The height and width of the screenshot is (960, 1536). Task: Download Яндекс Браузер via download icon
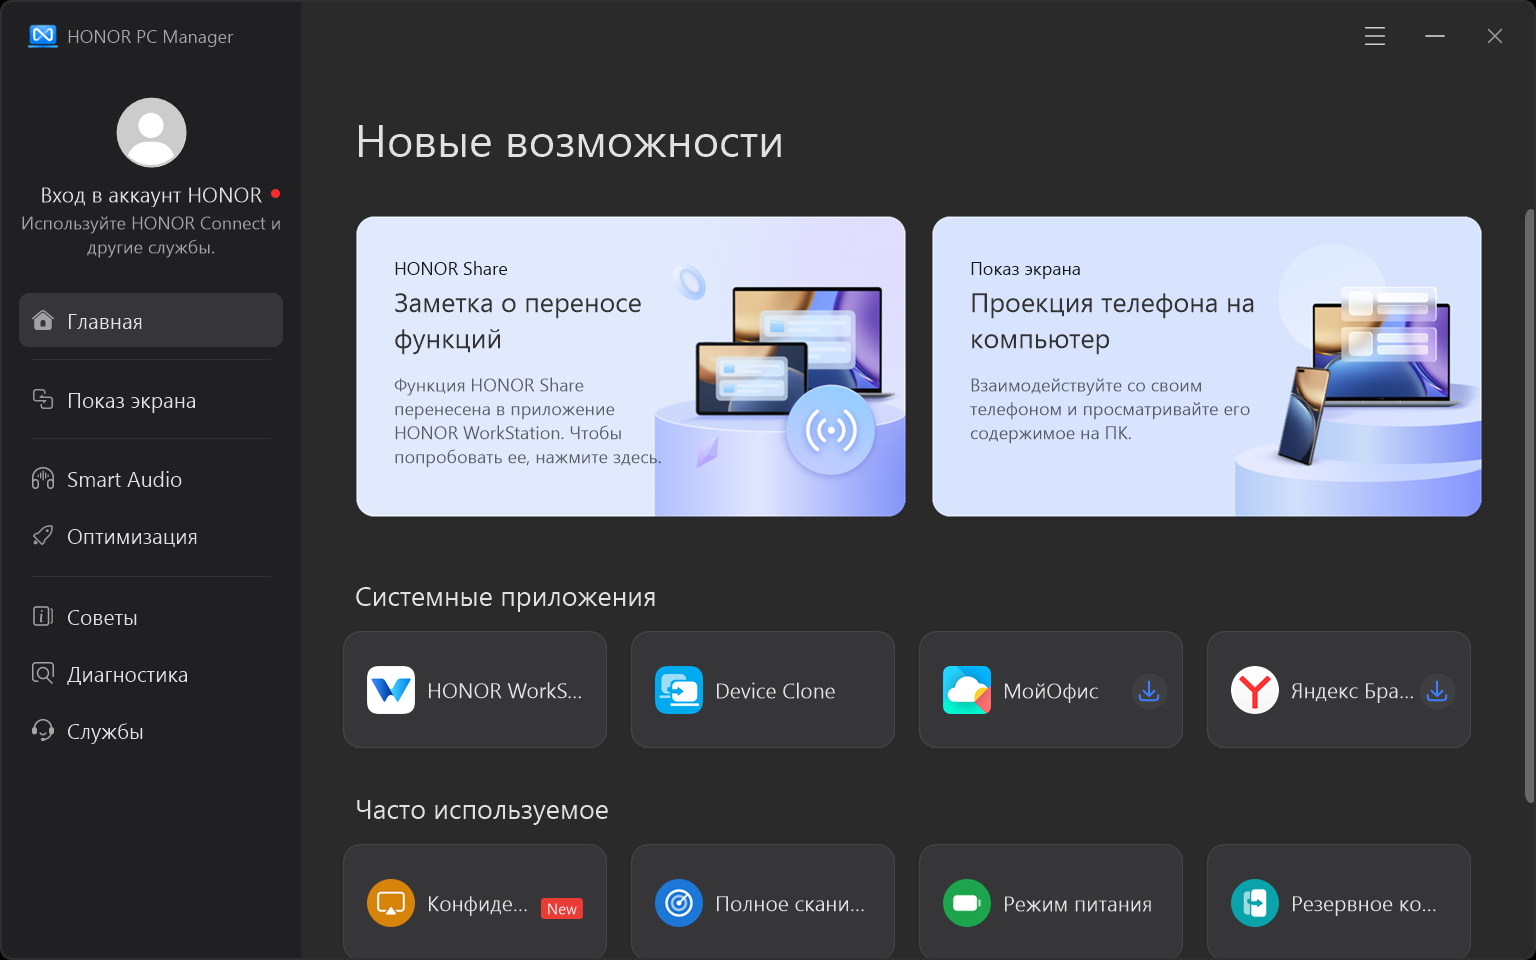pos(1437,691)
